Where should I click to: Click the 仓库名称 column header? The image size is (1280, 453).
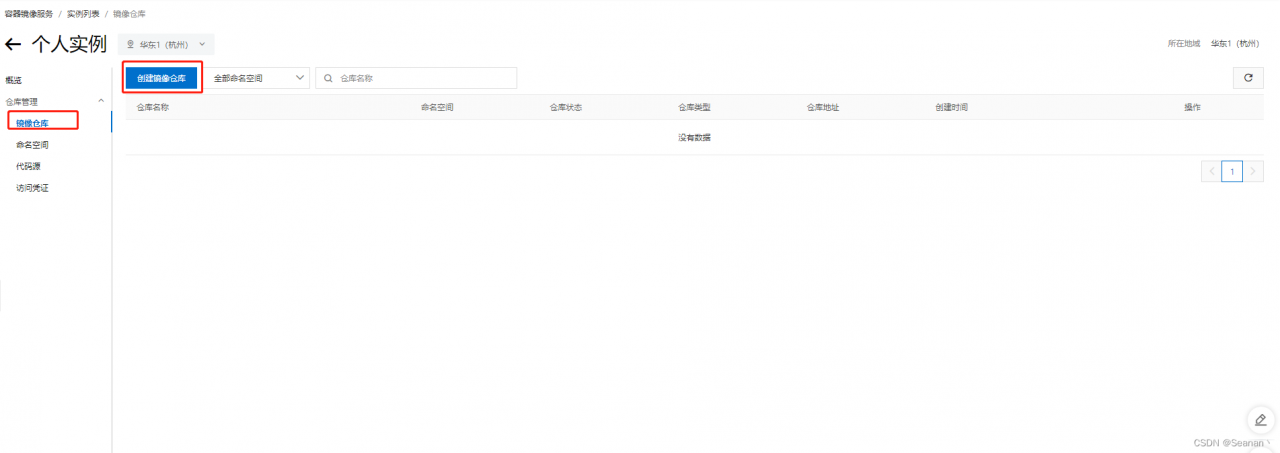pos(153,107)
